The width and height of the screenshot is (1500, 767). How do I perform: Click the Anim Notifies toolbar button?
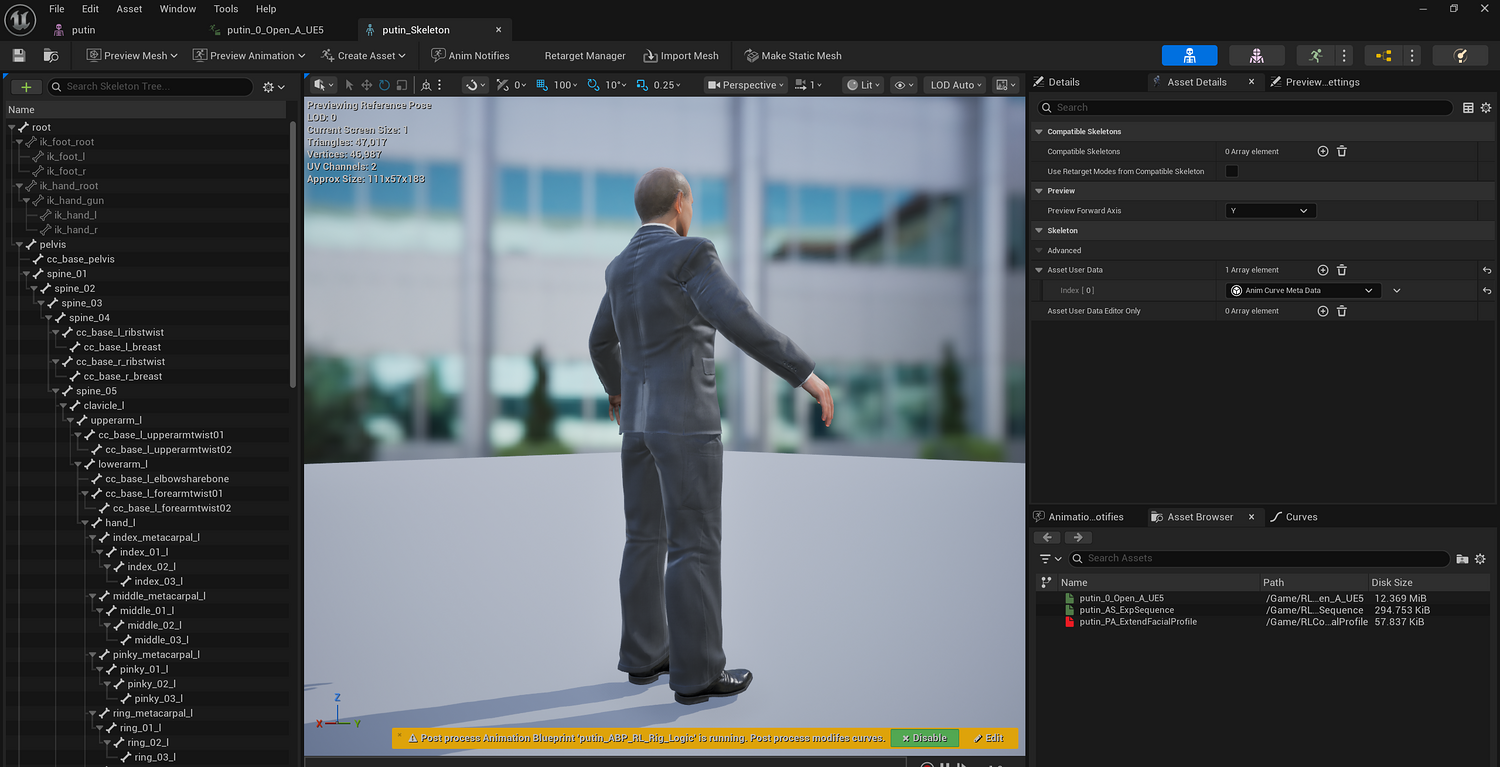coord(470,56)
